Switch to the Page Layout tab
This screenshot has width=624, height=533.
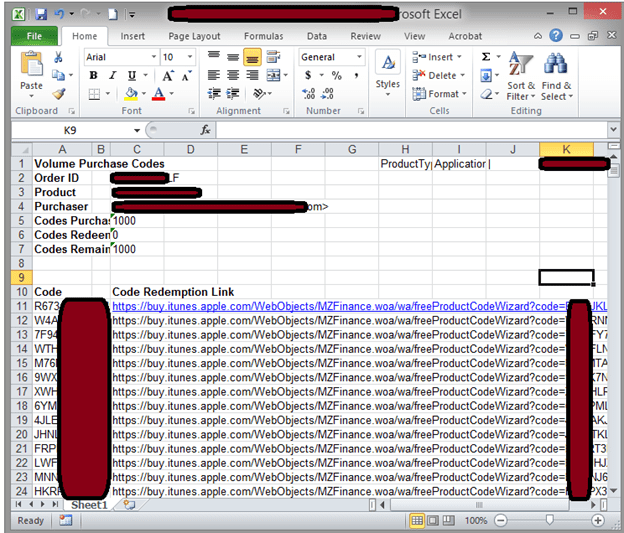point(194,36)
